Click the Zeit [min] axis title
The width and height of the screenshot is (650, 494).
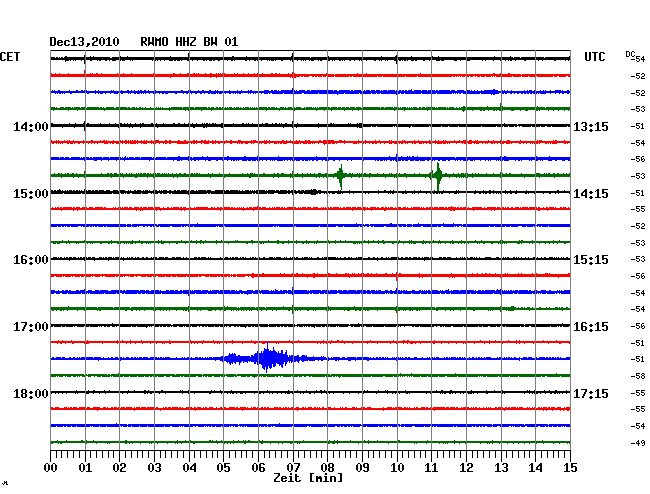[x=308, y=478]
